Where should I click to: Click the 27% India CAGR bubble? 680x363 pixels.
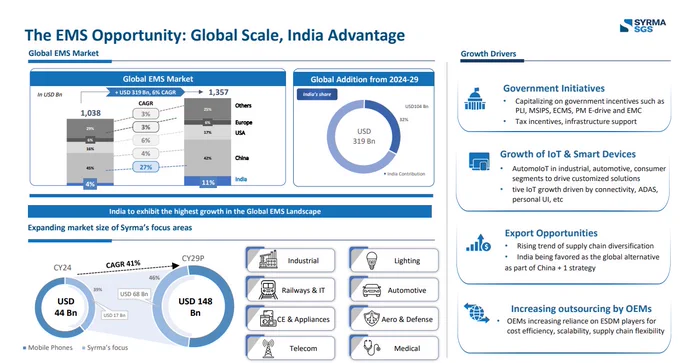click(x=146, y=167)
